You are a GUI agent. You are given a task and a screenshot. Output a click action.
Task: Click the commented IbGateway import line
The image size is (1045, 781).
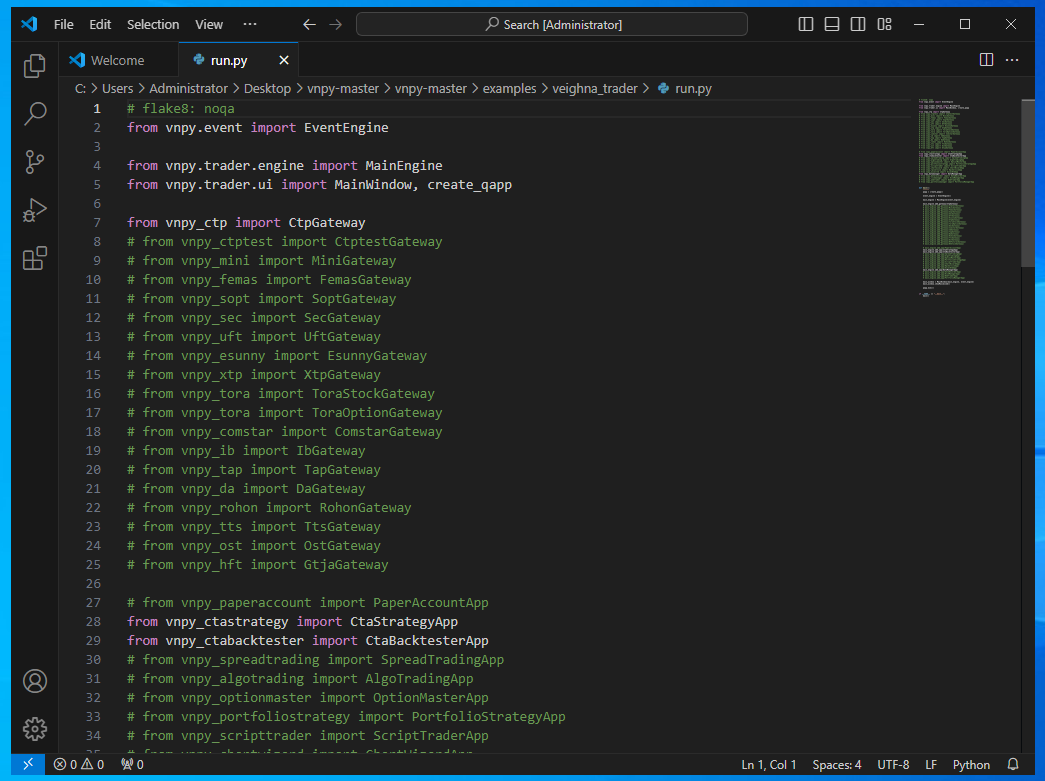(246, 450)
